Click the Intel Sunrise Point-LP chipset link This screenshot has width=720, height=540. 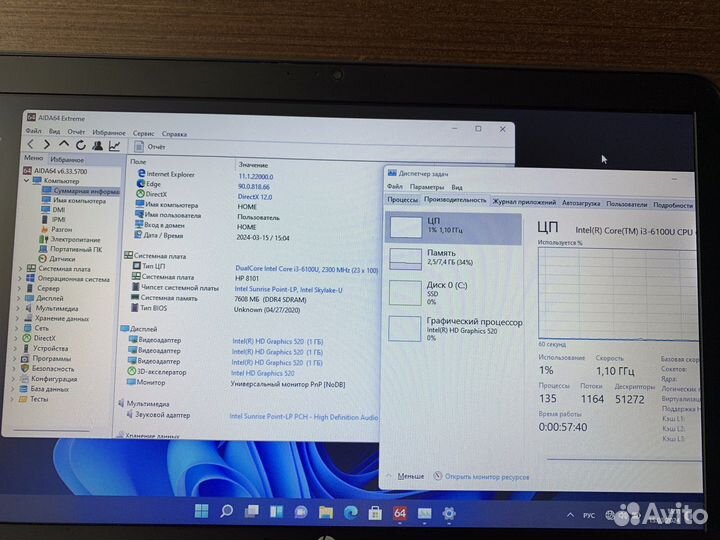pyautogui.click(x=288, y=289)
